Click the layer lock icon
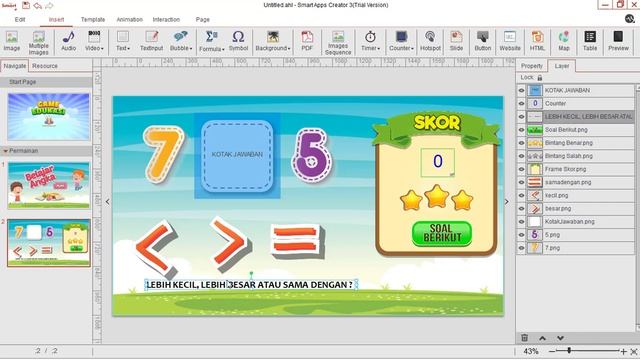The height and width of the screenshot is (360, 640). tap(540, 78)
